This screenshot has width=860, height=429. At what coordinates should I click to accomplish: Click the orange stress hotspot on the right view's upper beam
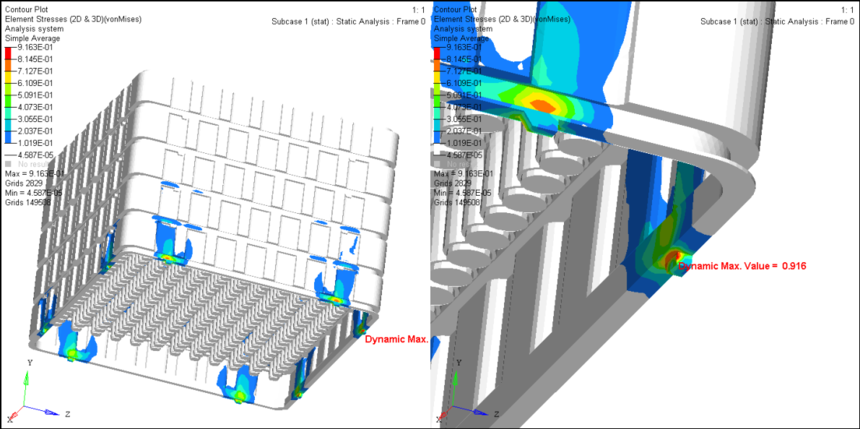[541, 102]
